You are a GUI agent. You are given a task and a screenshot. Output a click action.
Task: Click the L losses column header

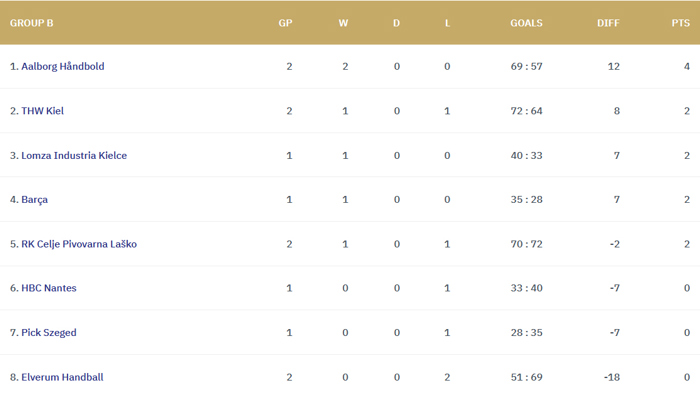tap(447, 23)
